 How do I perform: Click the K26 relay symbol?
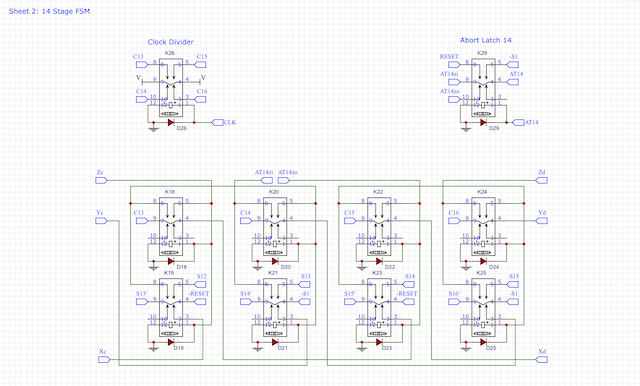[x=171, y=88]
